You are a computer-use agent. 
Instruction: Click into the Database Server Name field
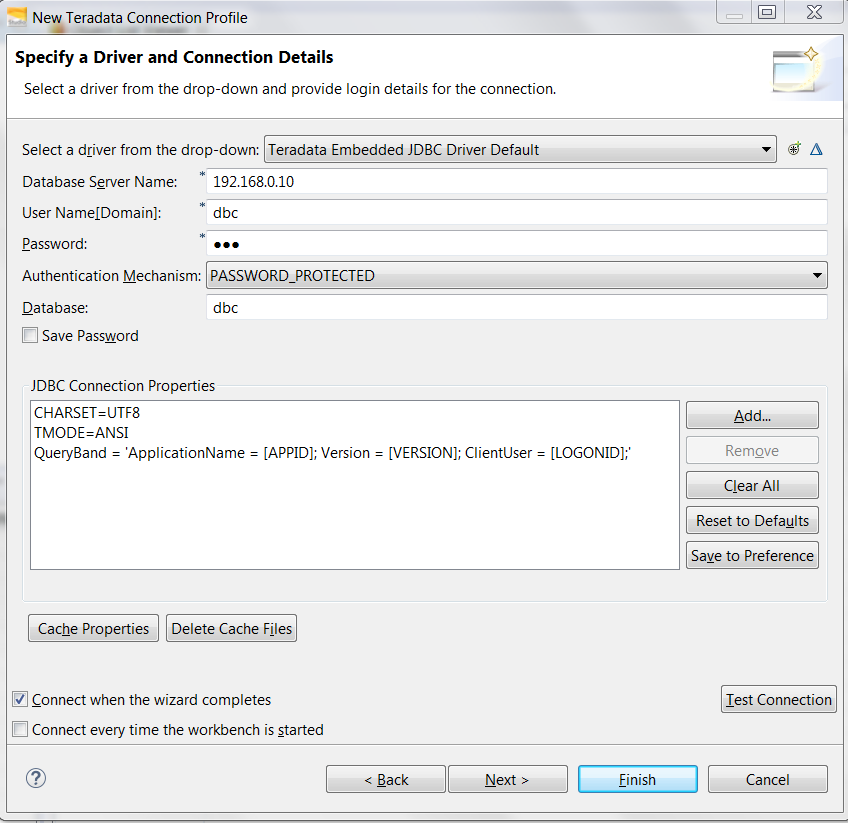pyautogui.click(x=516, y=181)
